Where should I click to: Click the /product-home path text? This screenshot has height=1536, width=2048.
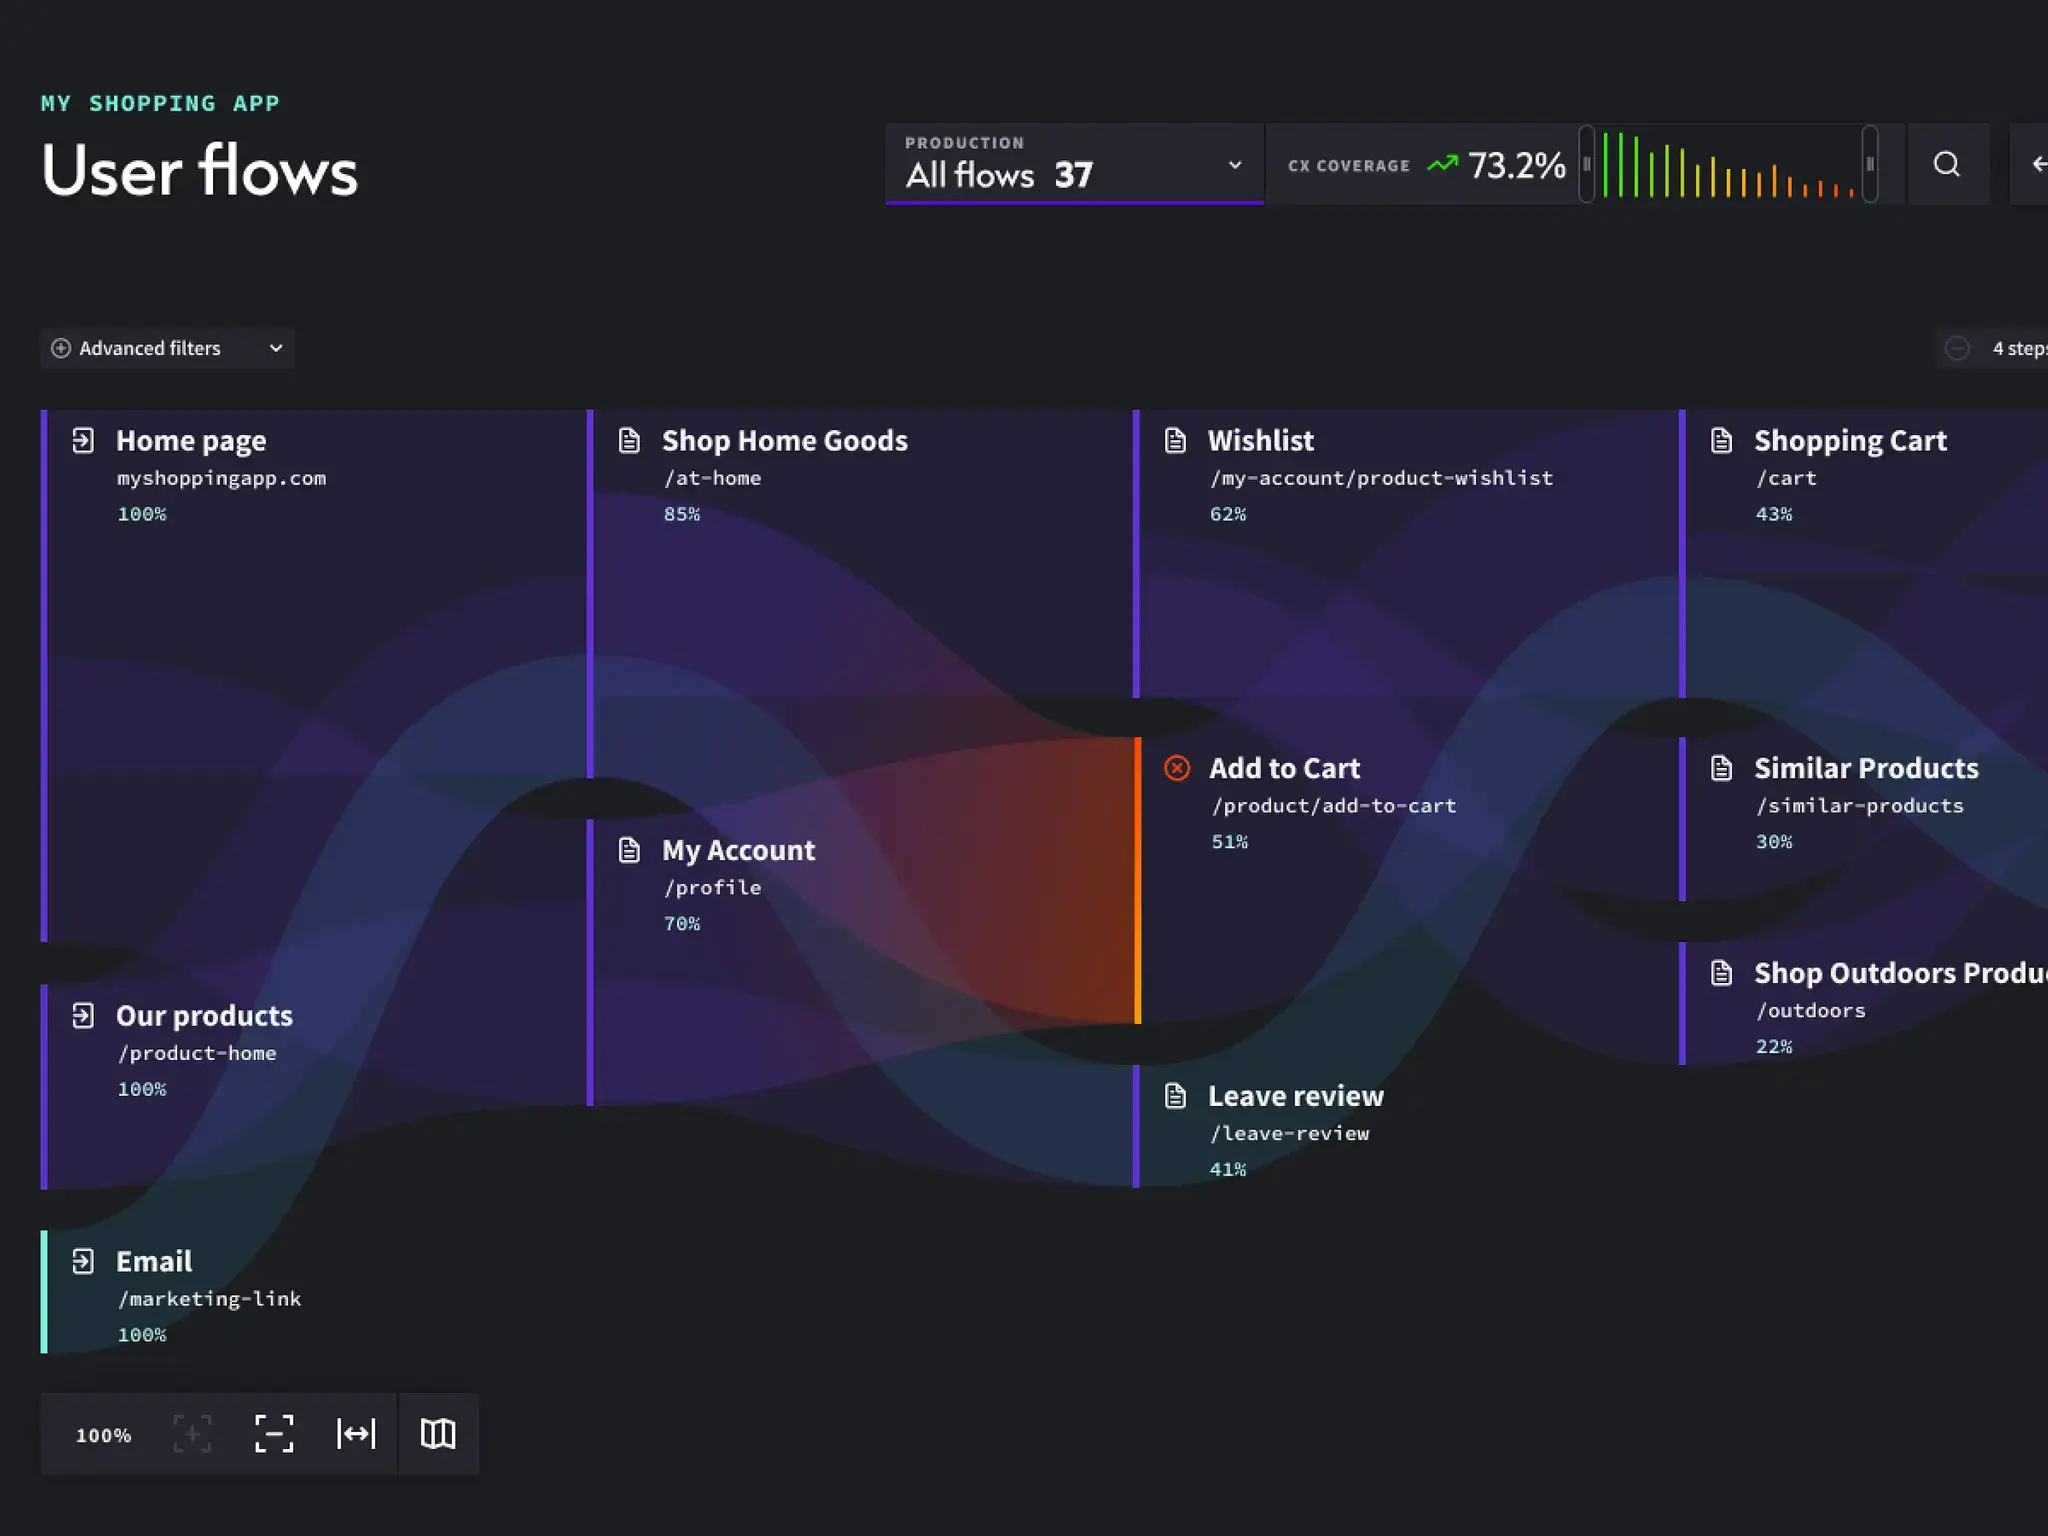(197, 1053)
